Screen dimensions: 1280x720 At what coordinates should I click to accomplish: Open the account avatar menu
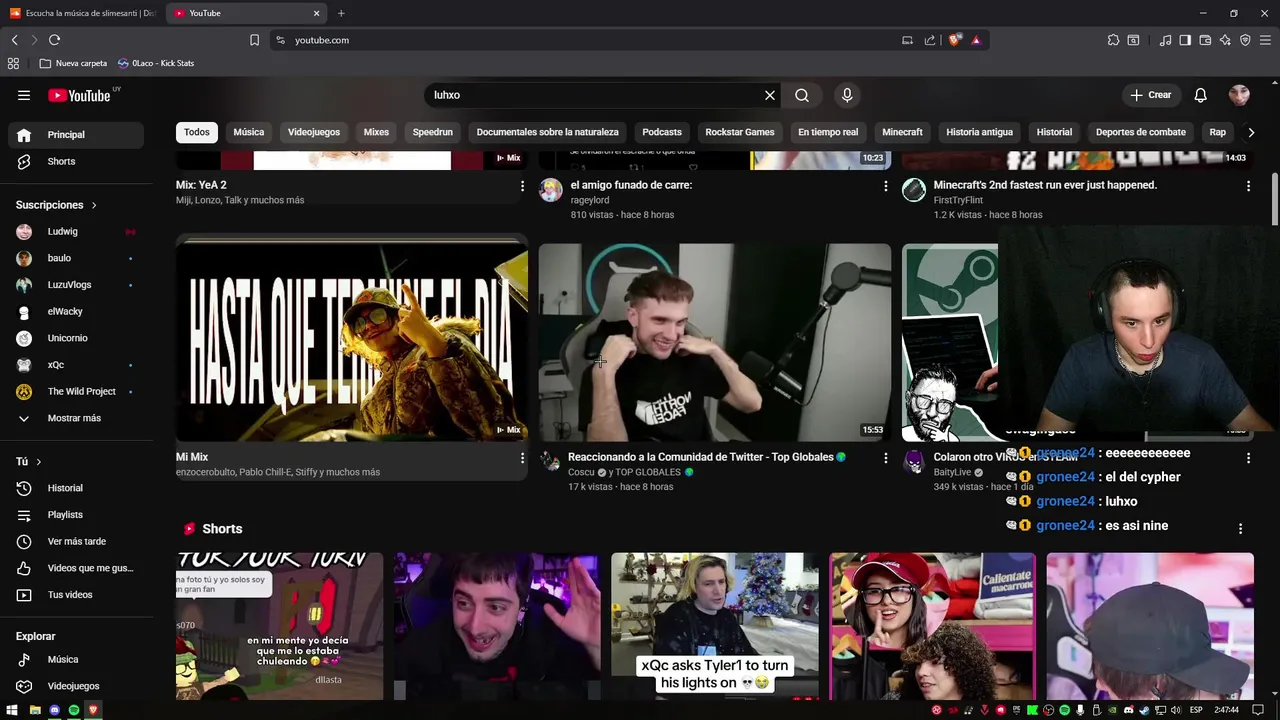tap(1239, 95)
